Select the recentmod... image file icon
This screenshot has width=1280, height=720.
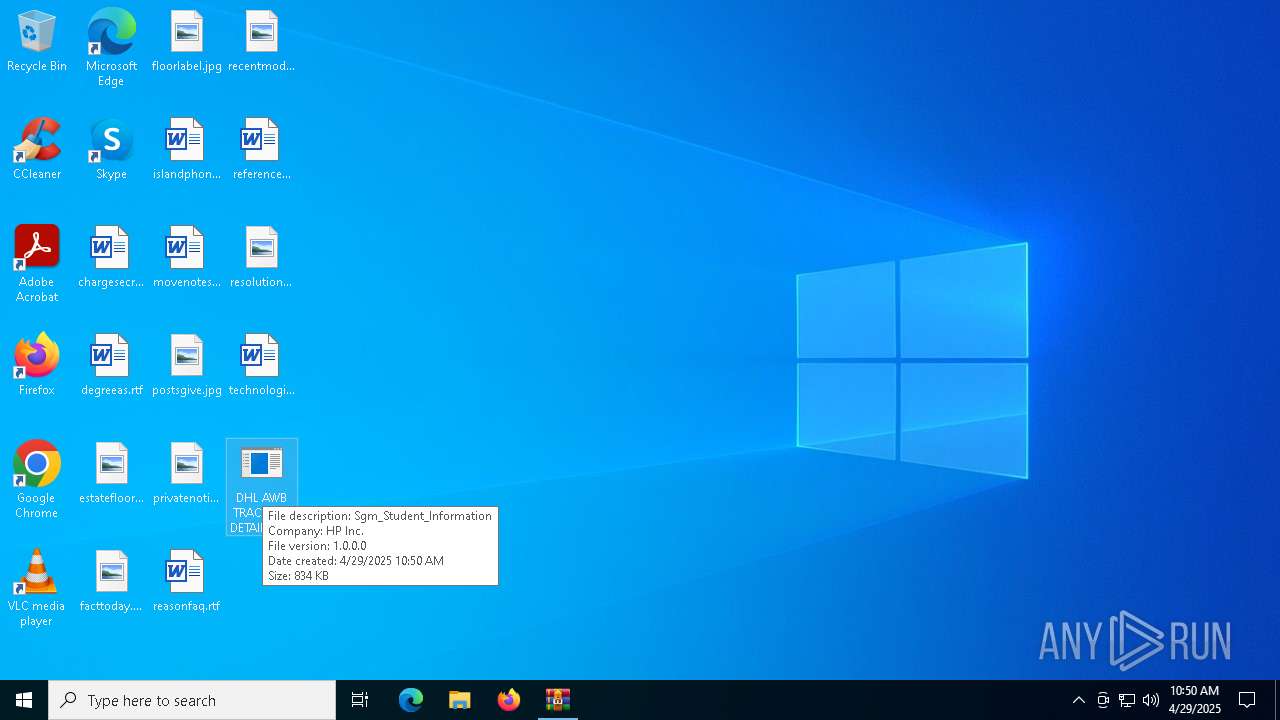coord(261,42)
